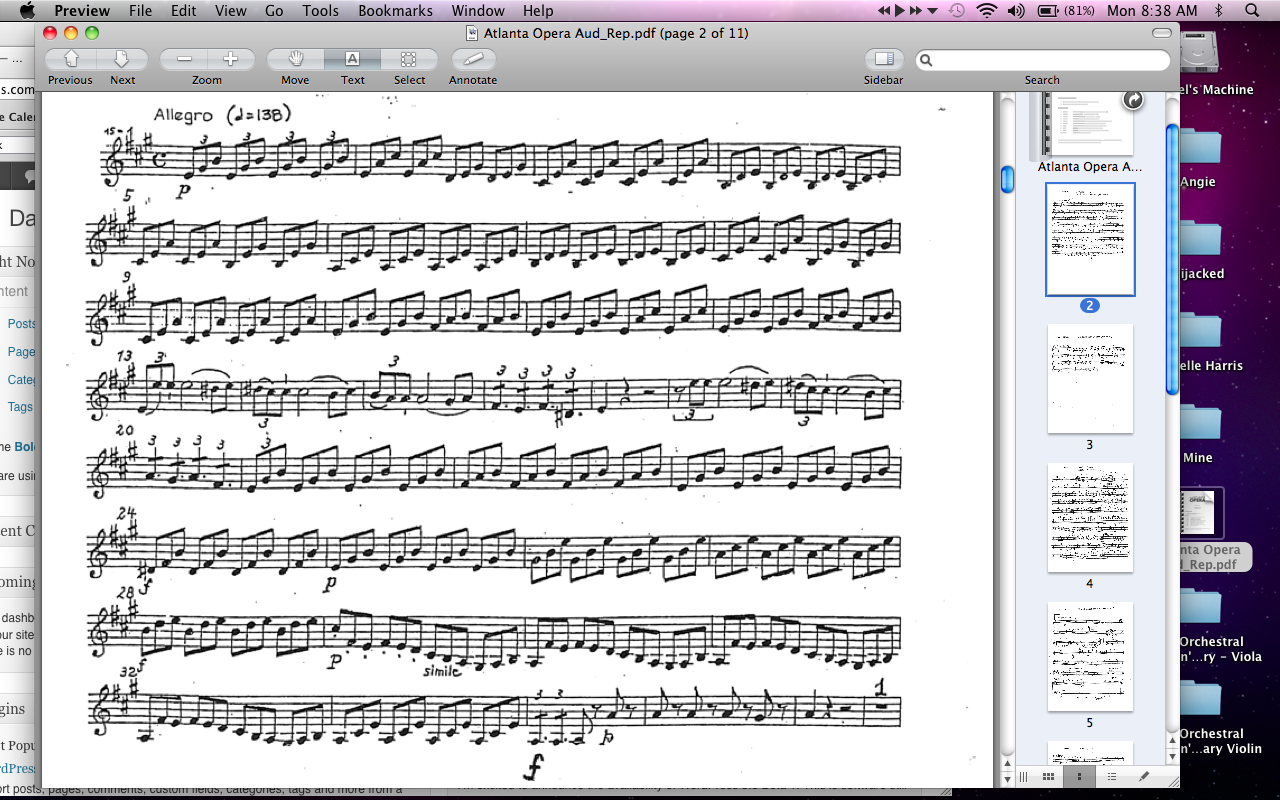Toggle the Sidebar visibility button
The image size is (1280, 800).
coord(883,59)
